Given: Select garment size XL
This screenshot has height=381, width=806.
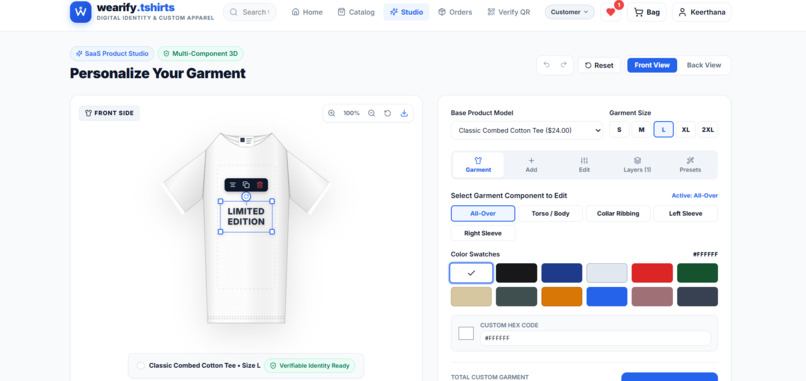Looking at the screenshot, I should [x=686, y=130].
